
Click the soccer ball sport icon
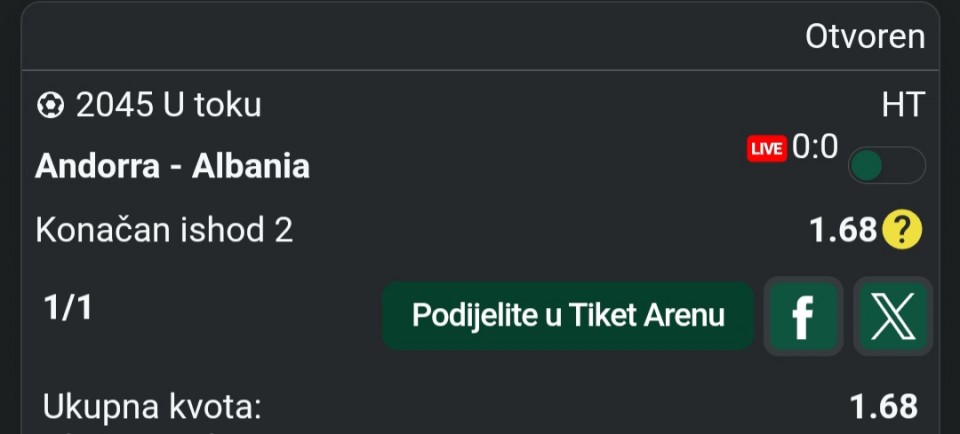click(49, 105)
